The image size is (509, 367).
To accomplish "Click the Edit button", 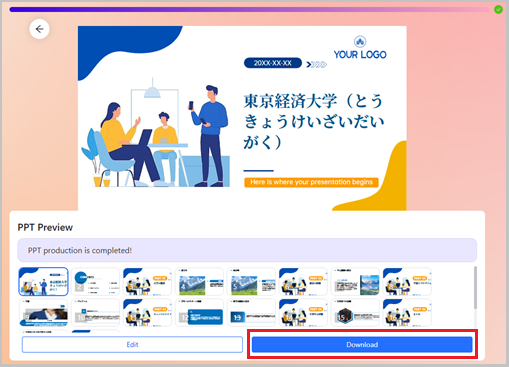I will coord(132,344).
